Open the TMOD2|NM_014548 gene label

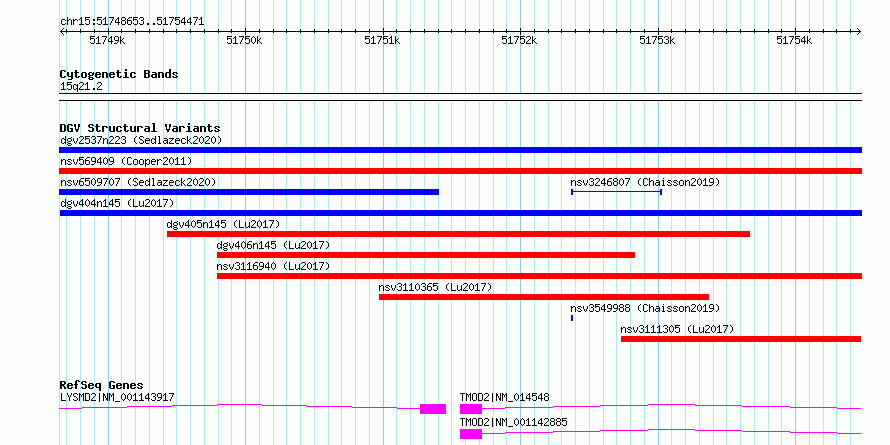505,397
